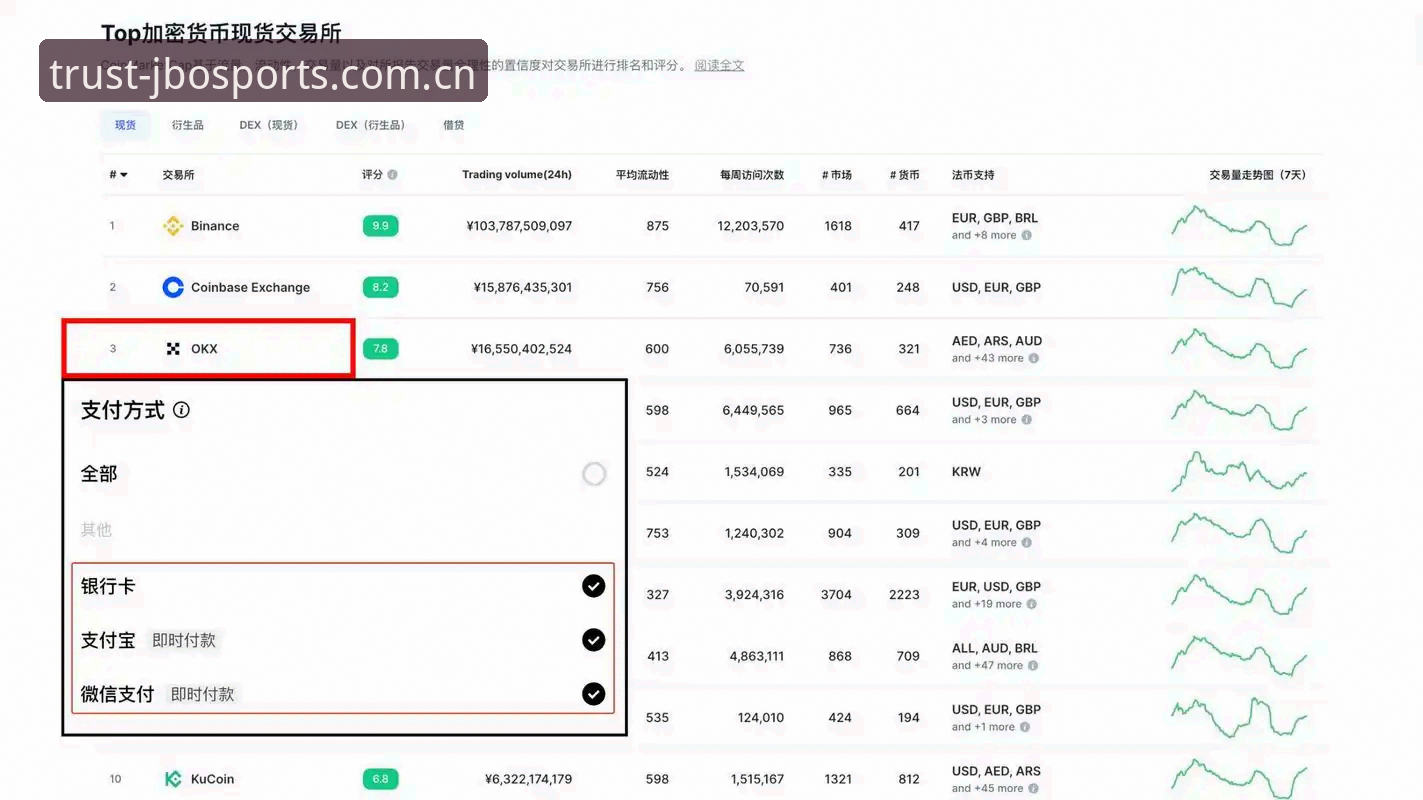1423x800 pixels.
Task: Click the 8.2 score badge for Coinbase
Action: pyautogui.click(x=380, y=287)
